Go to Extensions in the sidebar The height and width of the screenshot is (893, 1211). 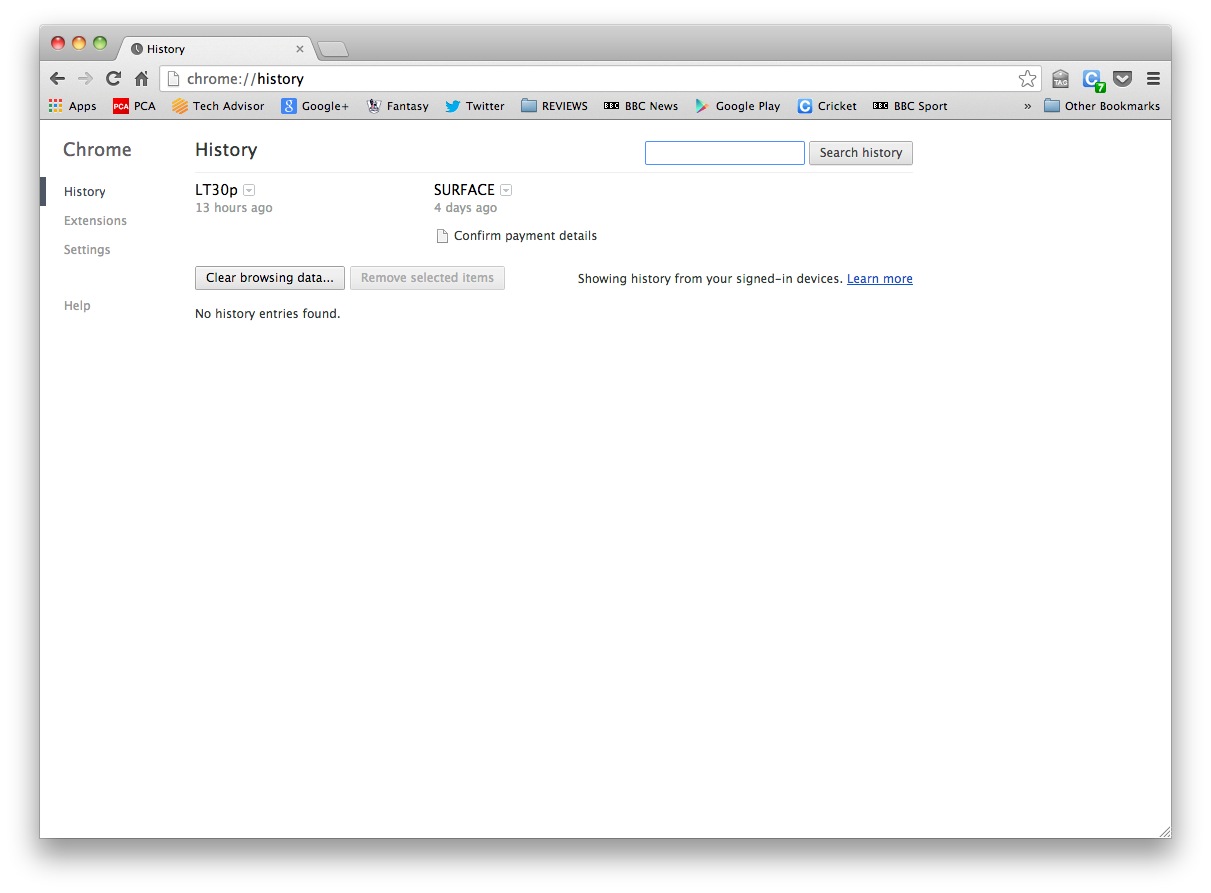pyautogui.click(x=95, y=221)
